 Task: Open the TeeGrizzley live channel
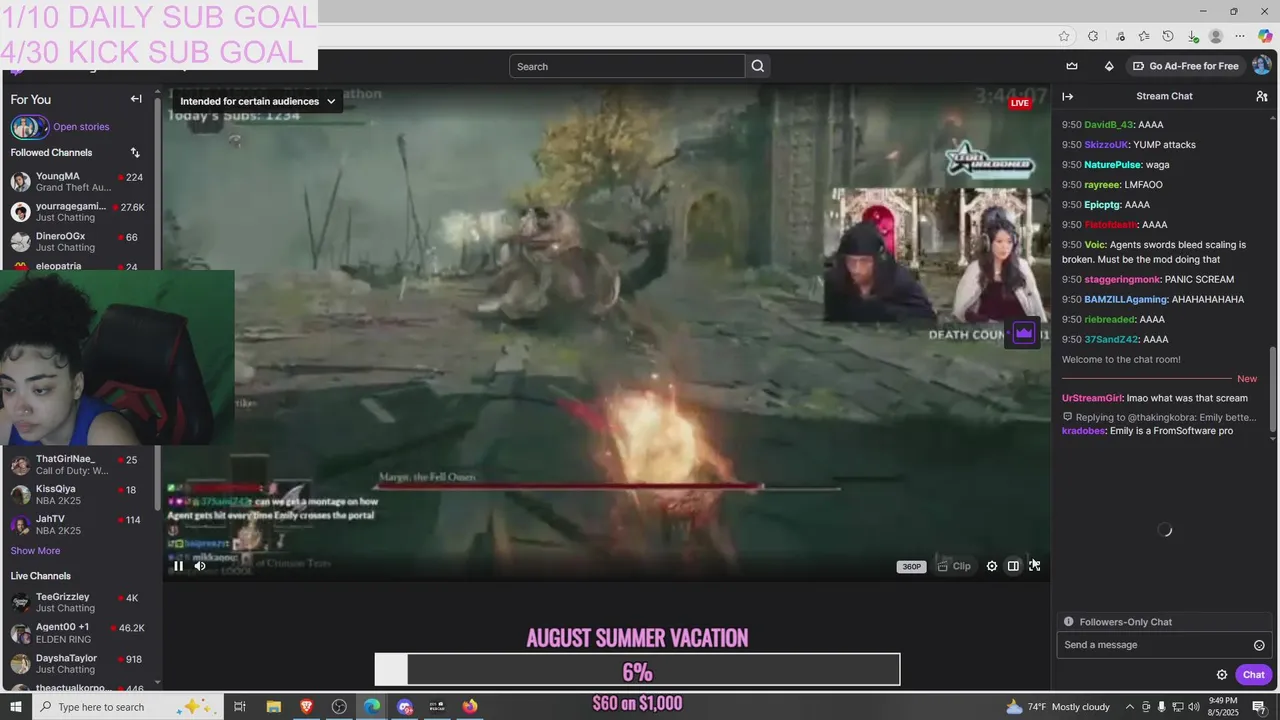coord(77,602)
